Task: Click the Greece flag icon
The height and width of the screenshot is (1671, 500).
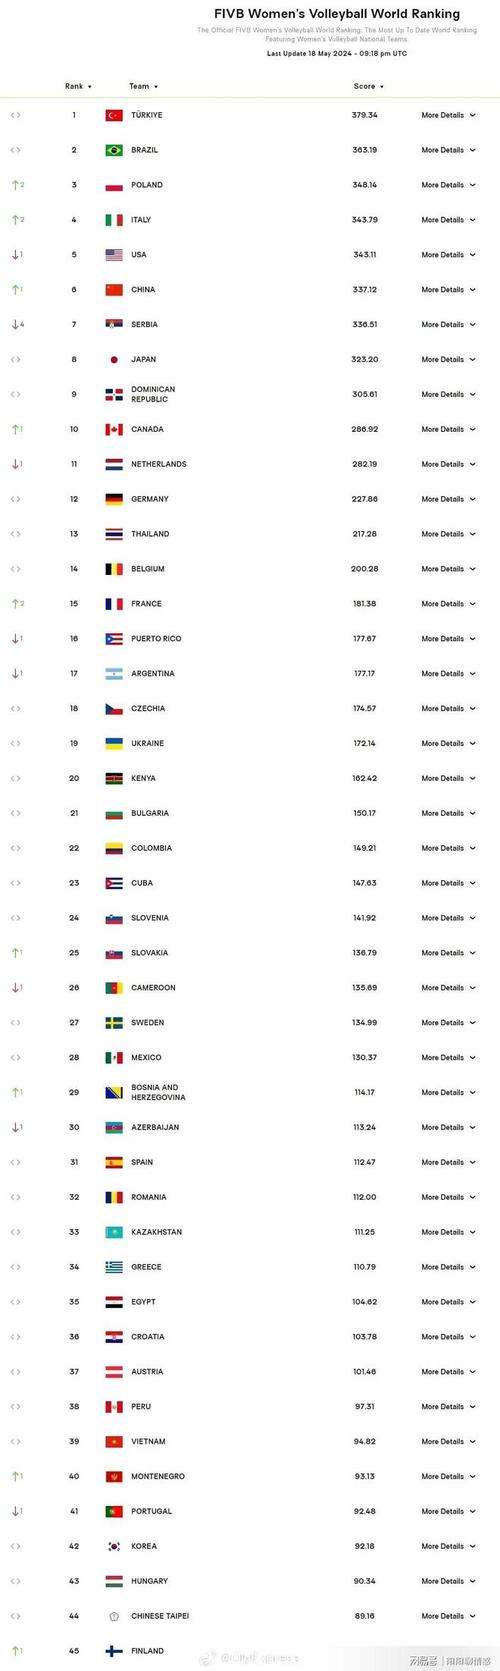Action: [114, 1267]
